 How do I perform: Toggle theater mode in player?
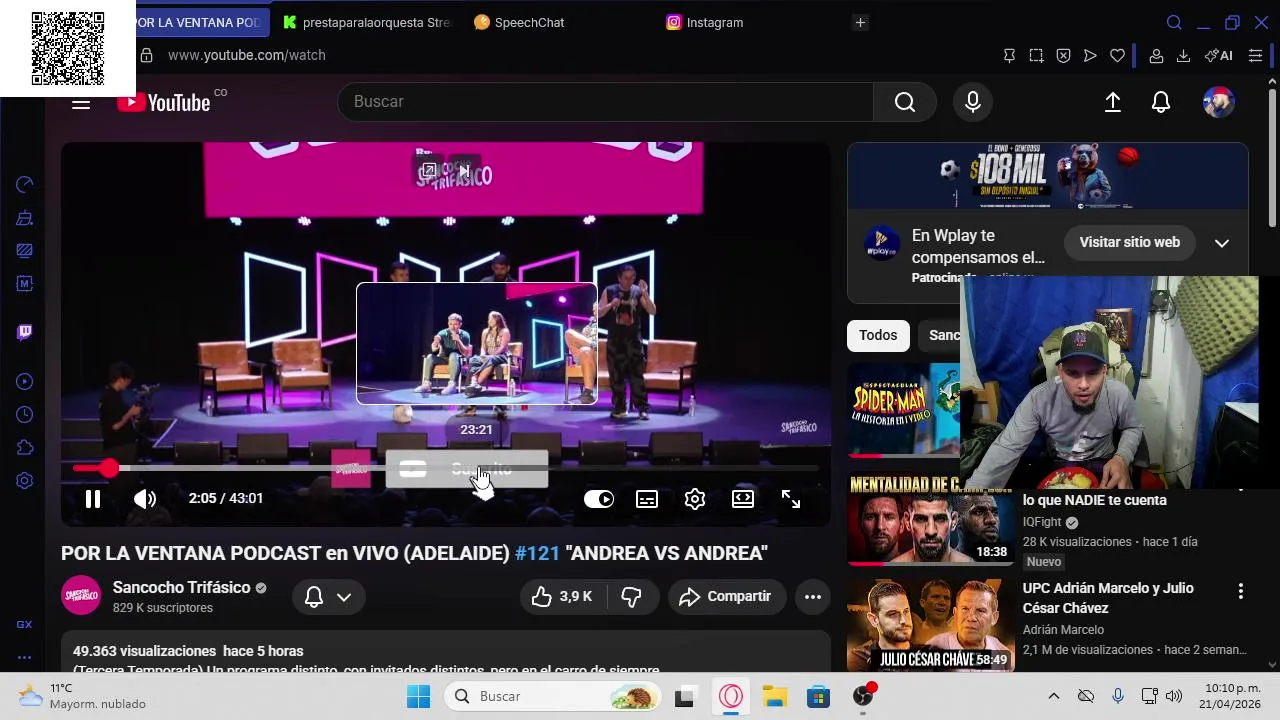(x=743, y=499)
